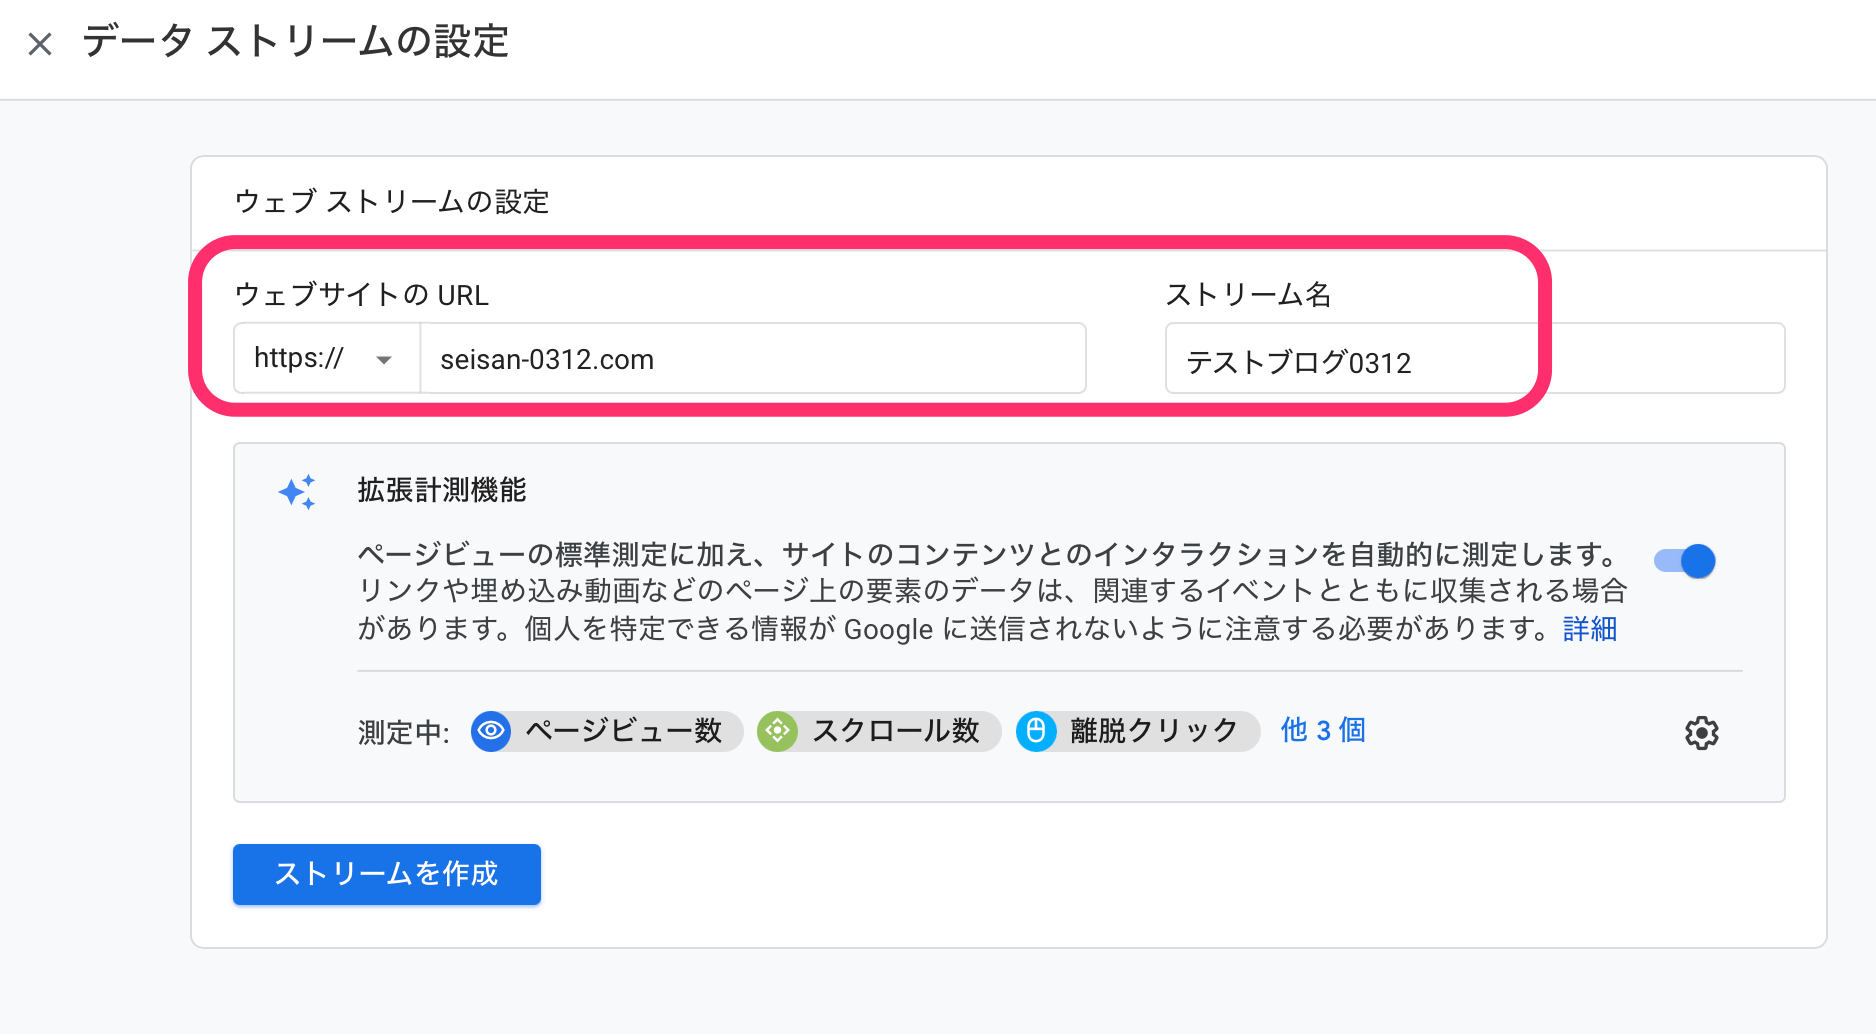Select the 離脱クリック chip label
Image resolution: width=1876 pixels, height=1034 pixels.
[x=1154, y=731]
